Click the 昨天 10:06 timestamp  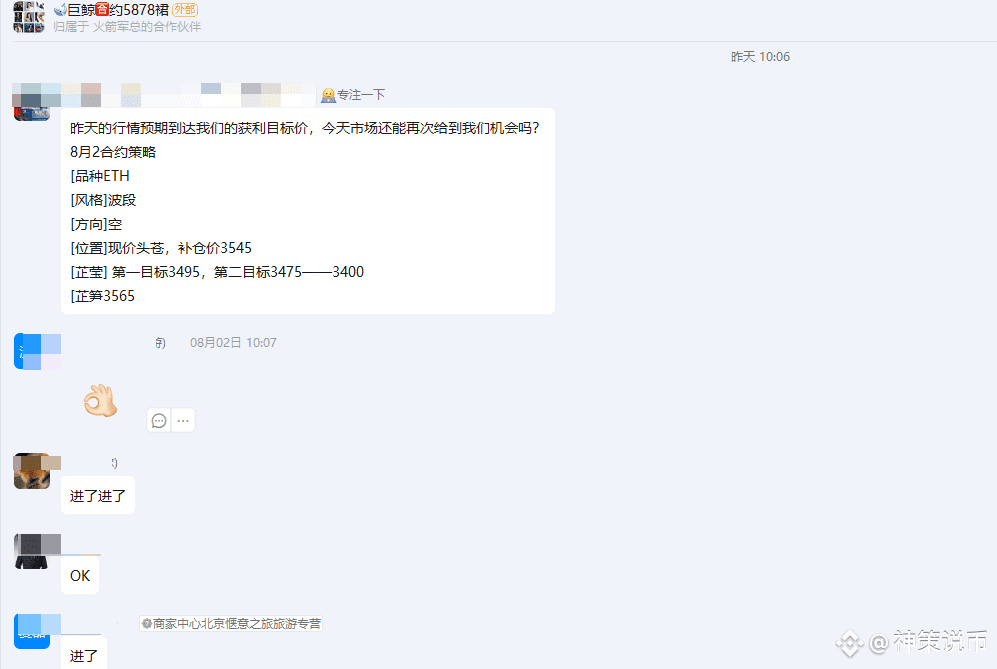[760, 57]
